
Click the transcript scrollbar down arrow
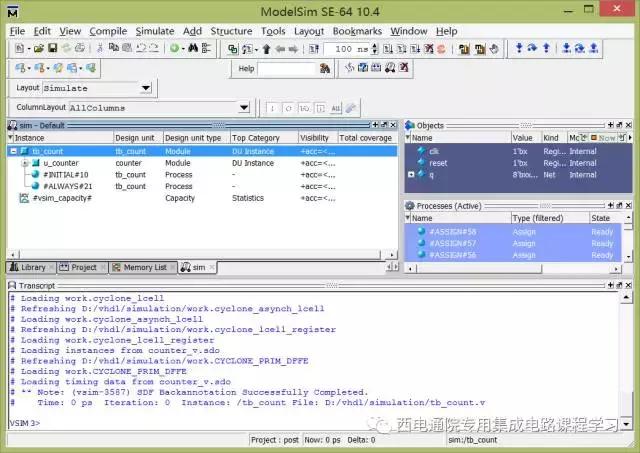coord(626,424)
